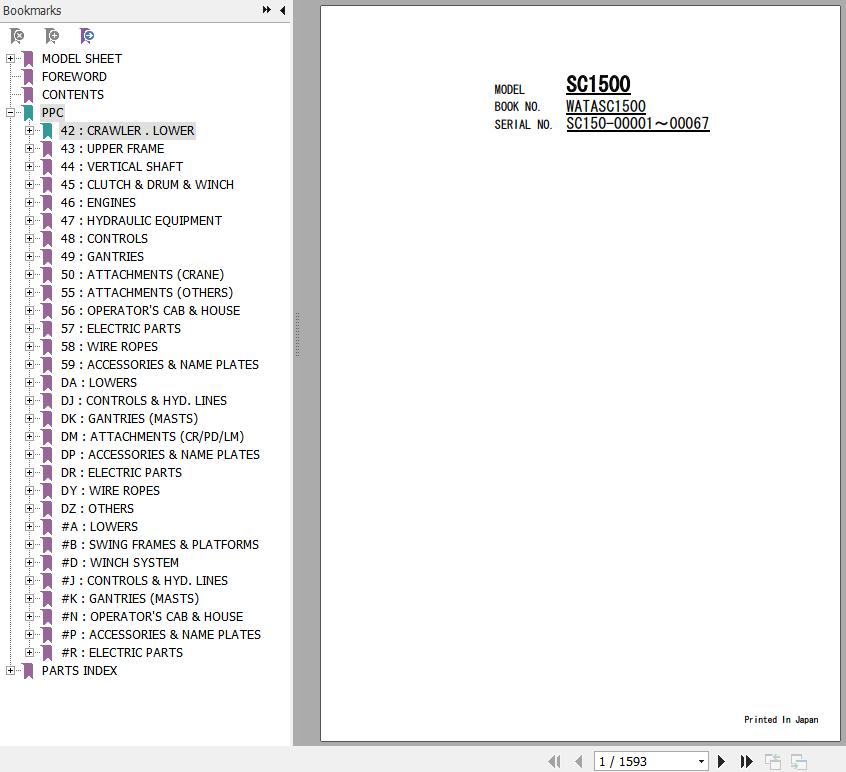Open 44 : VERTICAL SHAFT bookmark
This screenshot has width=846, height=772.
(121, 166)
